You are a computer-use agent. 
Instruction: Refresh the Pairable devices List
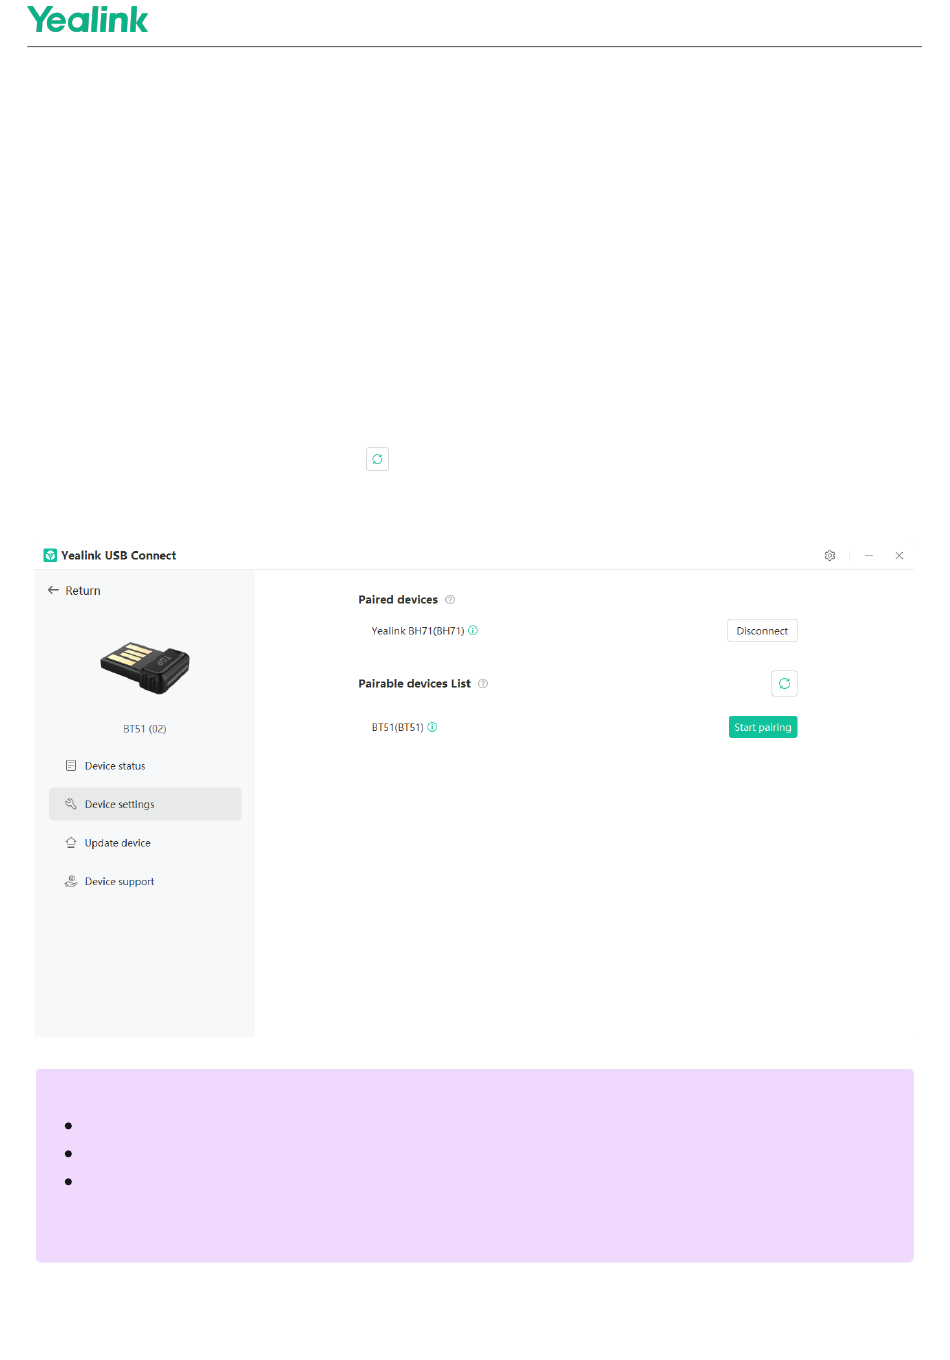click(x=784, y=684)
